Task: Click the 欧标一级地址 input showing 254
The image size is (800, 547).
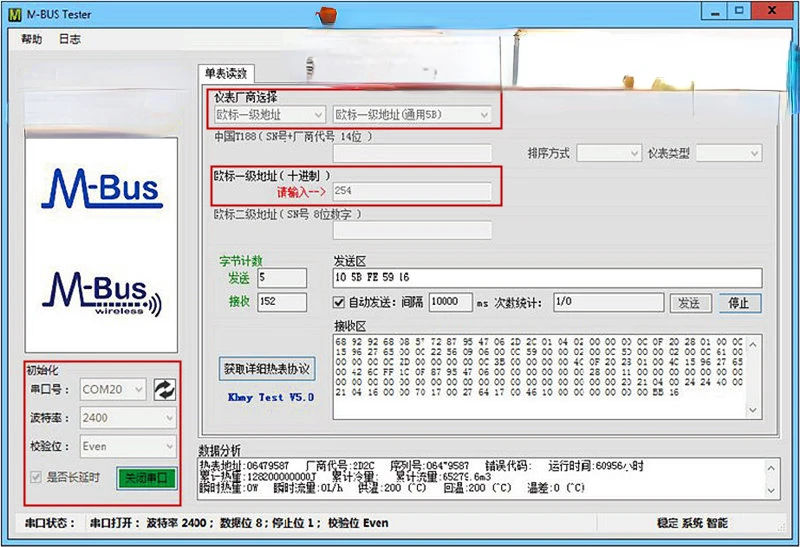Action: click(x=412, y=191)
